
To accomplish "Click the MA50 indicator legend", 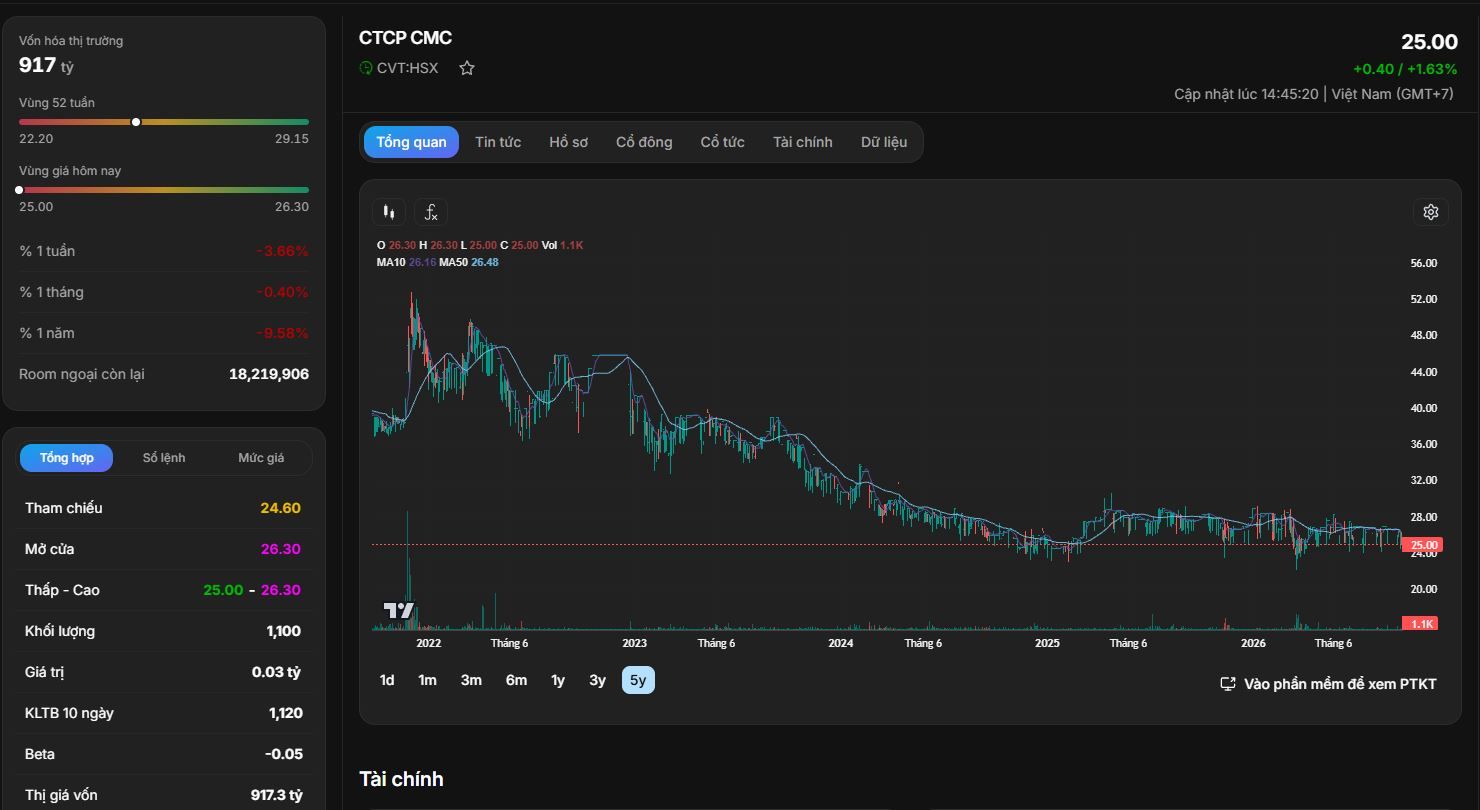I will [469, 262].
